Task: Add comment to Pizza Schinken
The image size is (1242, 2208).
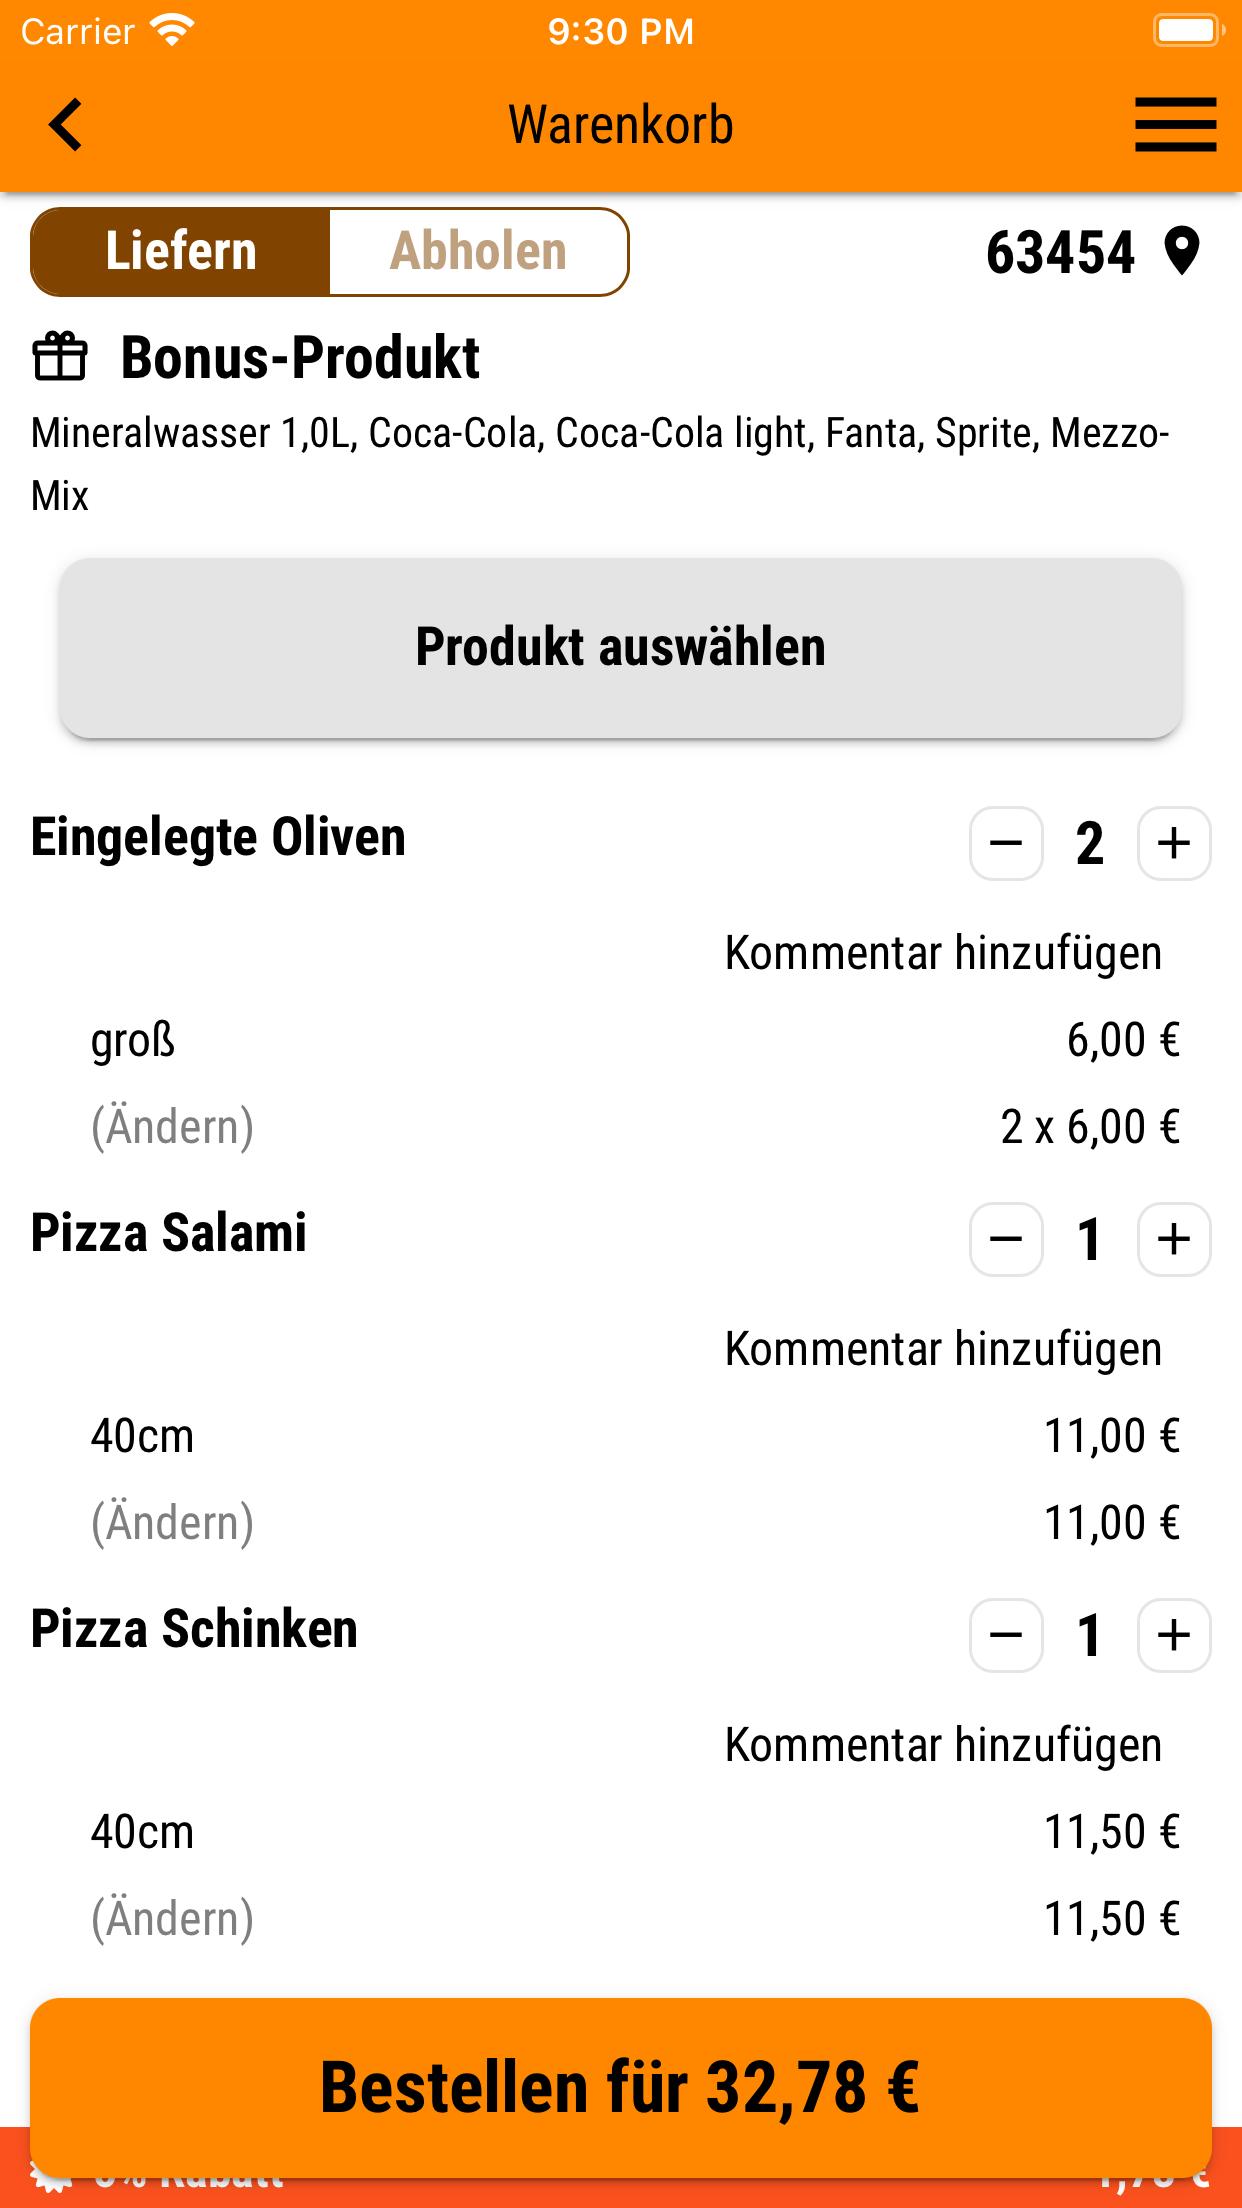Action: (943, 1745)
